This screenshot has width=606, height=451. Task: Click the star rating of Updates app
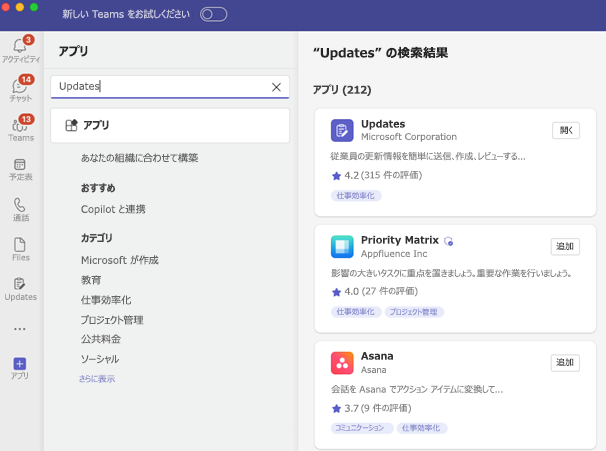[x=337, y=176]
